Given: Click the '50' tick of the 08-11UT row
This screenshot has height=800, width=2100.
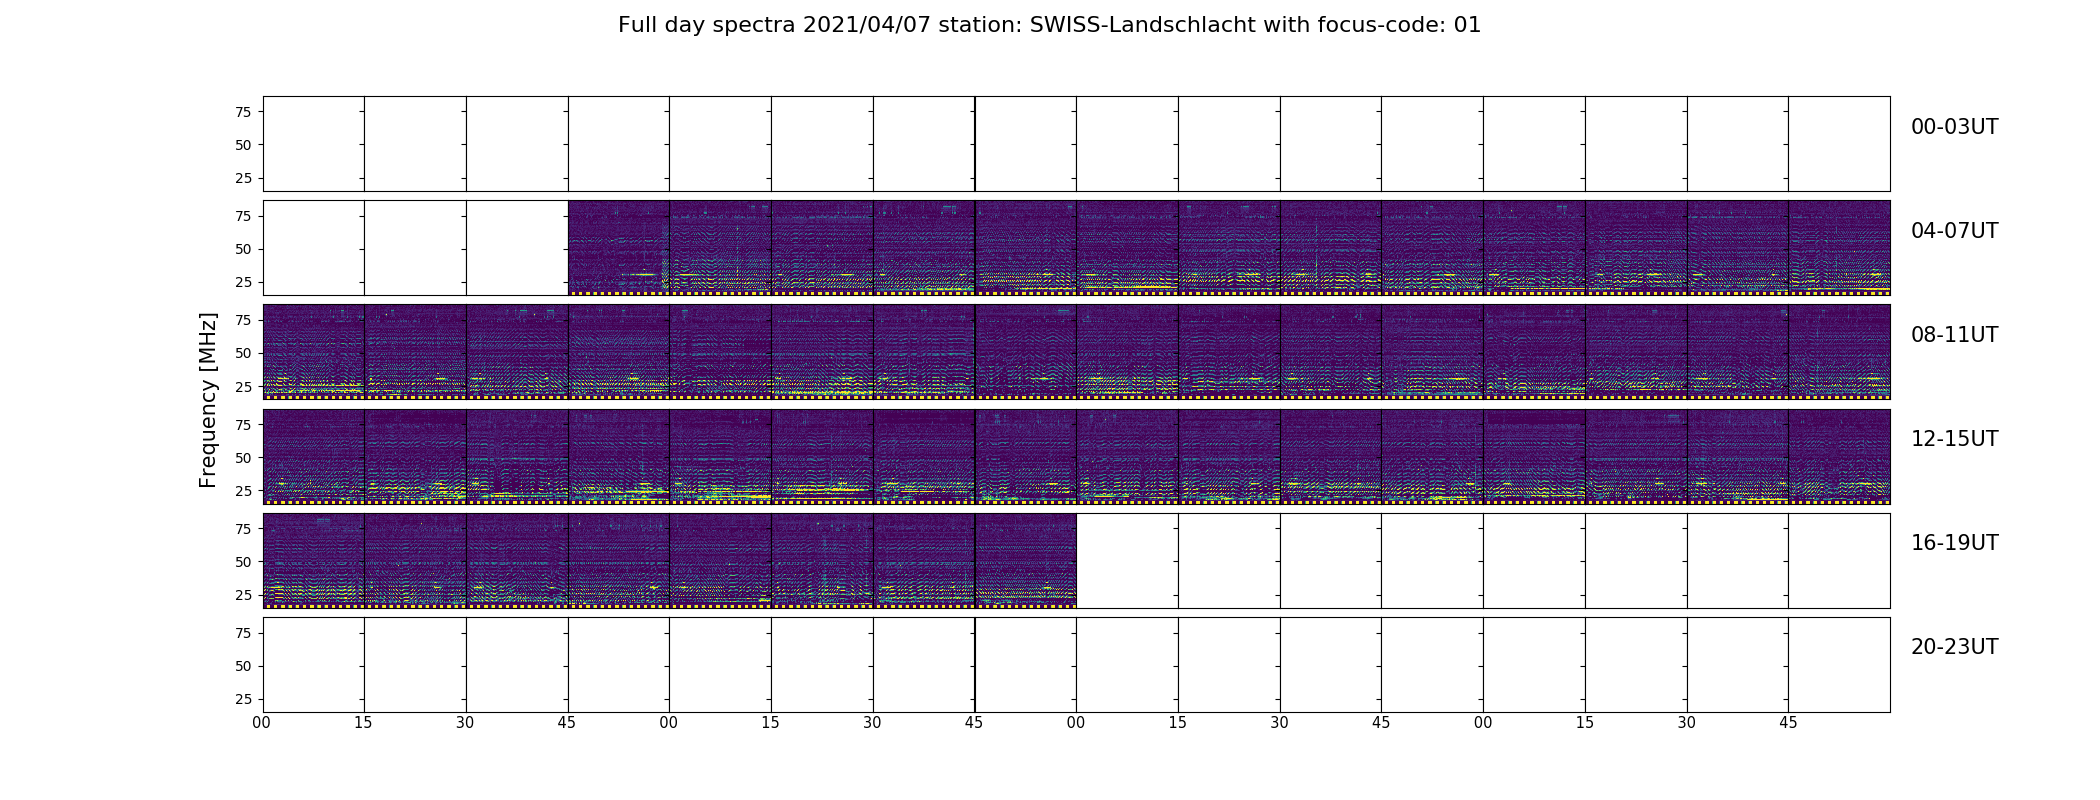Looking at the screenshot, I should click(243, 353).
